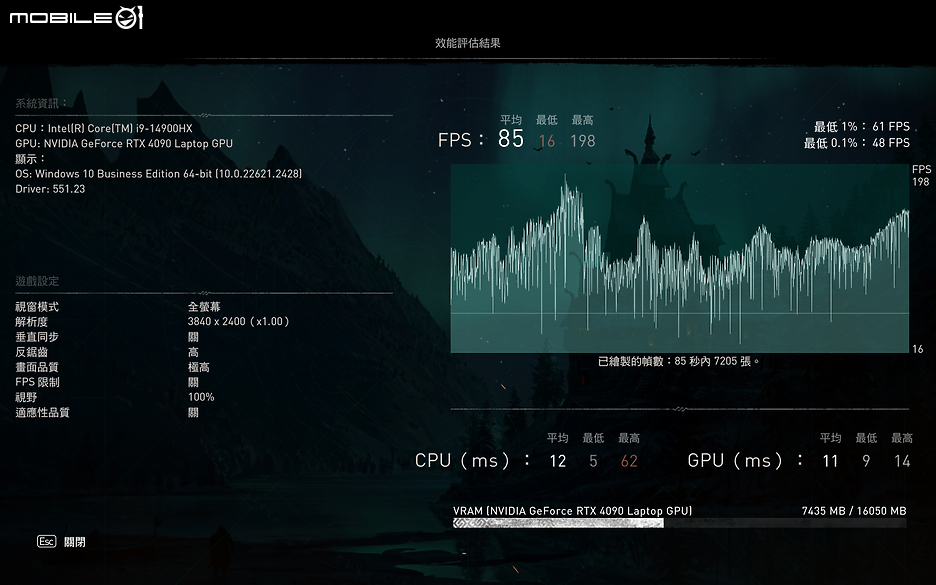936x585 pixels.
Task: Click the GPU minimum value 9
Action: pos(866,461)
